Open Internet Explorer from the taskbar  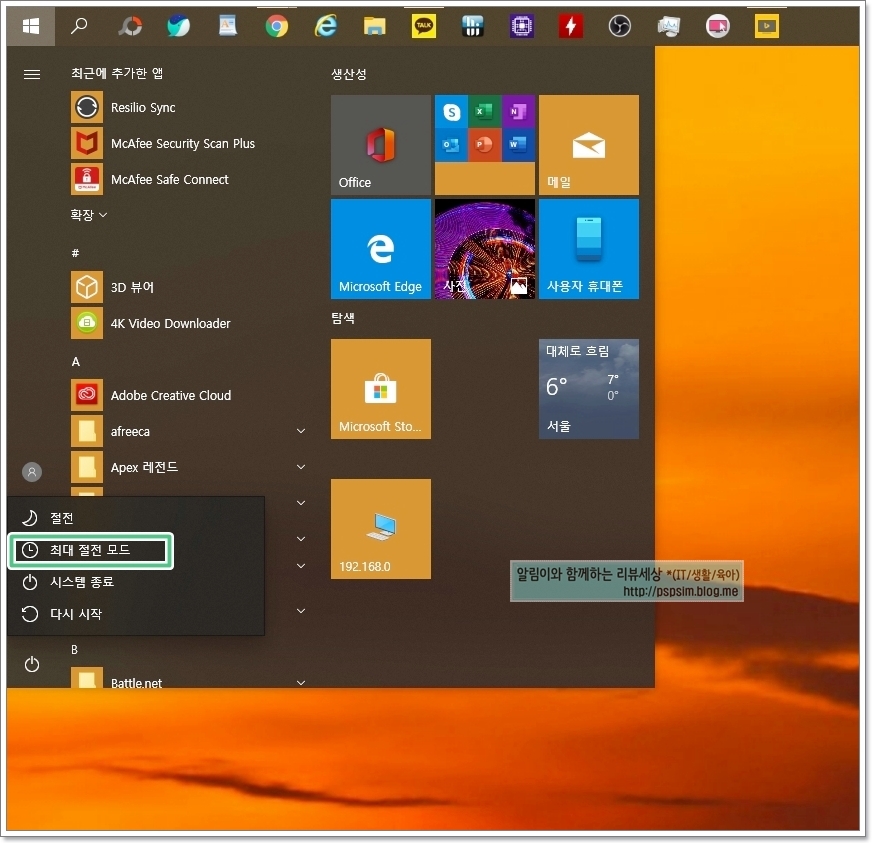click(x=325, y=26)
